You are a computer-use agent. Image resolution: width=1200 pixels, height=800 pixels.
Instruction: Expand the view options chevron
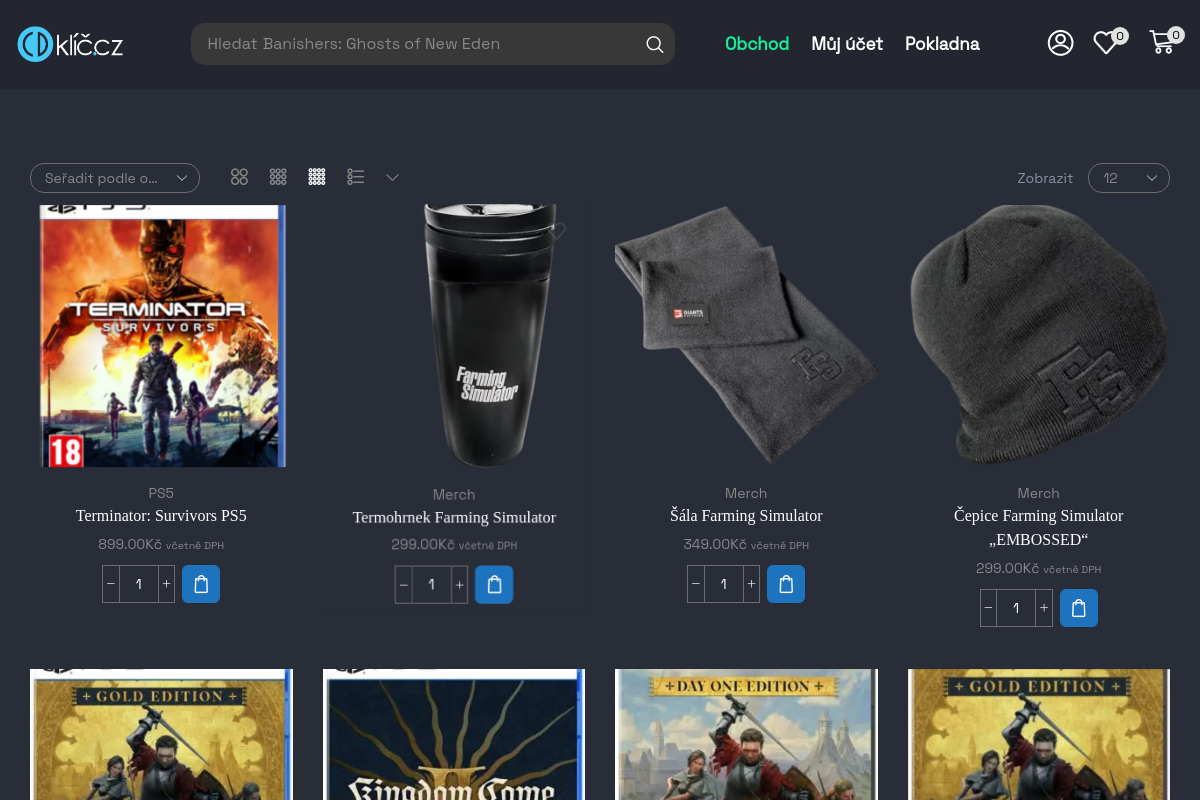[393, 177]
